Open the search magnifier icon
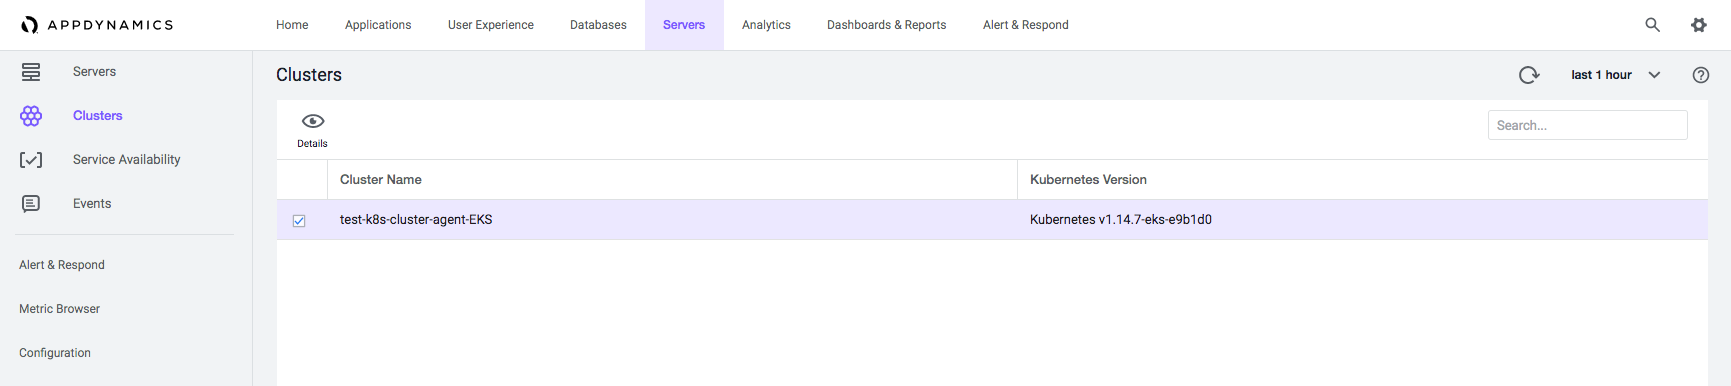Image resolution: width=1731 pixels, height=386 pixels. (x=1652, y=25)
